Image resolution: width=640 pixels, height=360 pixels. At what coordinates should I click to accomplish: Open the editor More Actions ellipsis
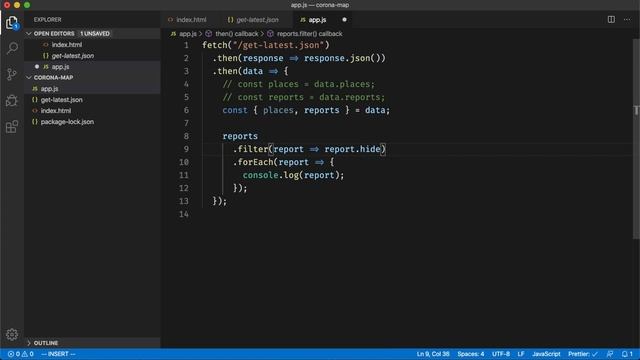coord(627,20)
